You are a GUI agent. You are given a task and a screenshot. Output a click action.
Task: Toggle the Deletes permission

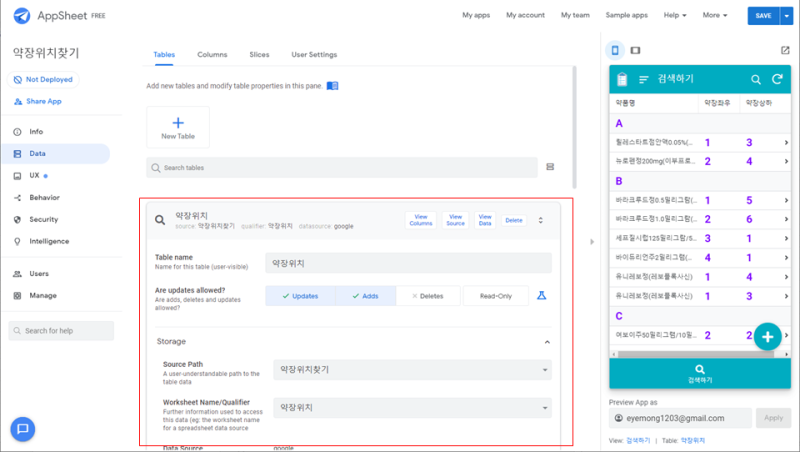pos(428,296)
